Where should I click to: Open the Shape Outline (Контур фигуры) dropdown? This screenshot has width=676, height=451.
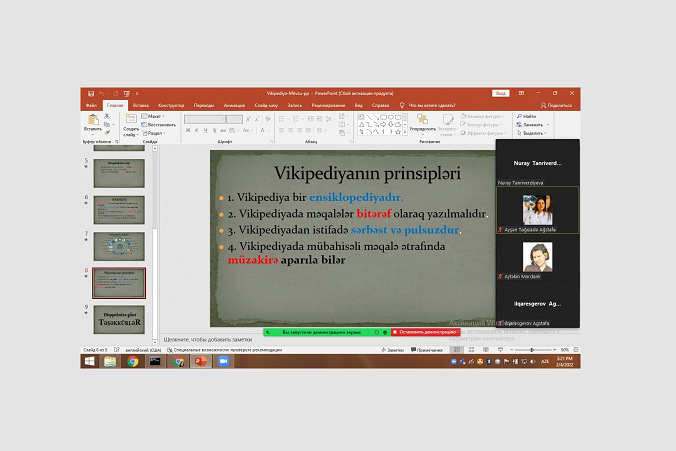tap(481, 125)
